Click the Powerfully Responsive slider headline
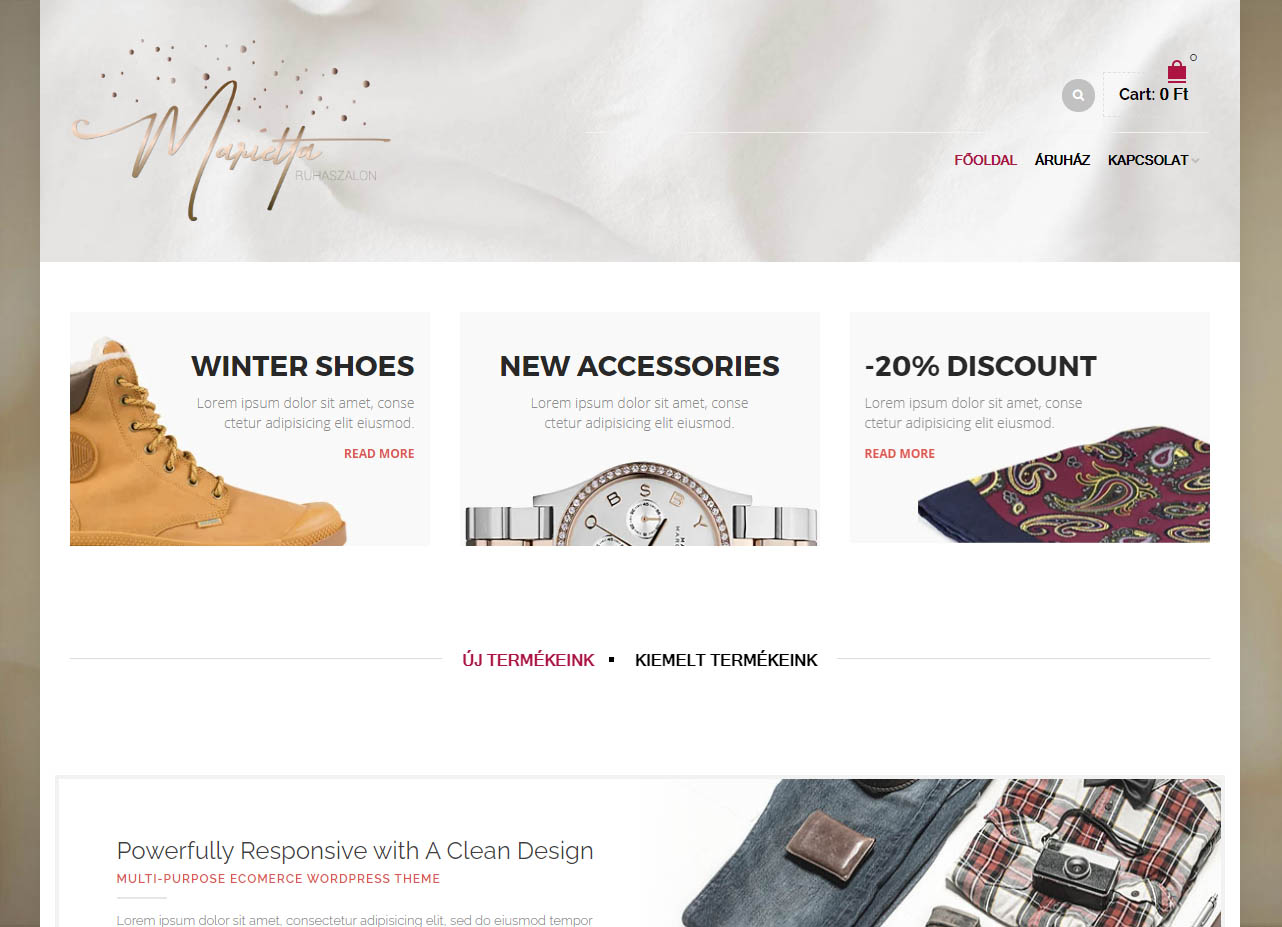 355,851
